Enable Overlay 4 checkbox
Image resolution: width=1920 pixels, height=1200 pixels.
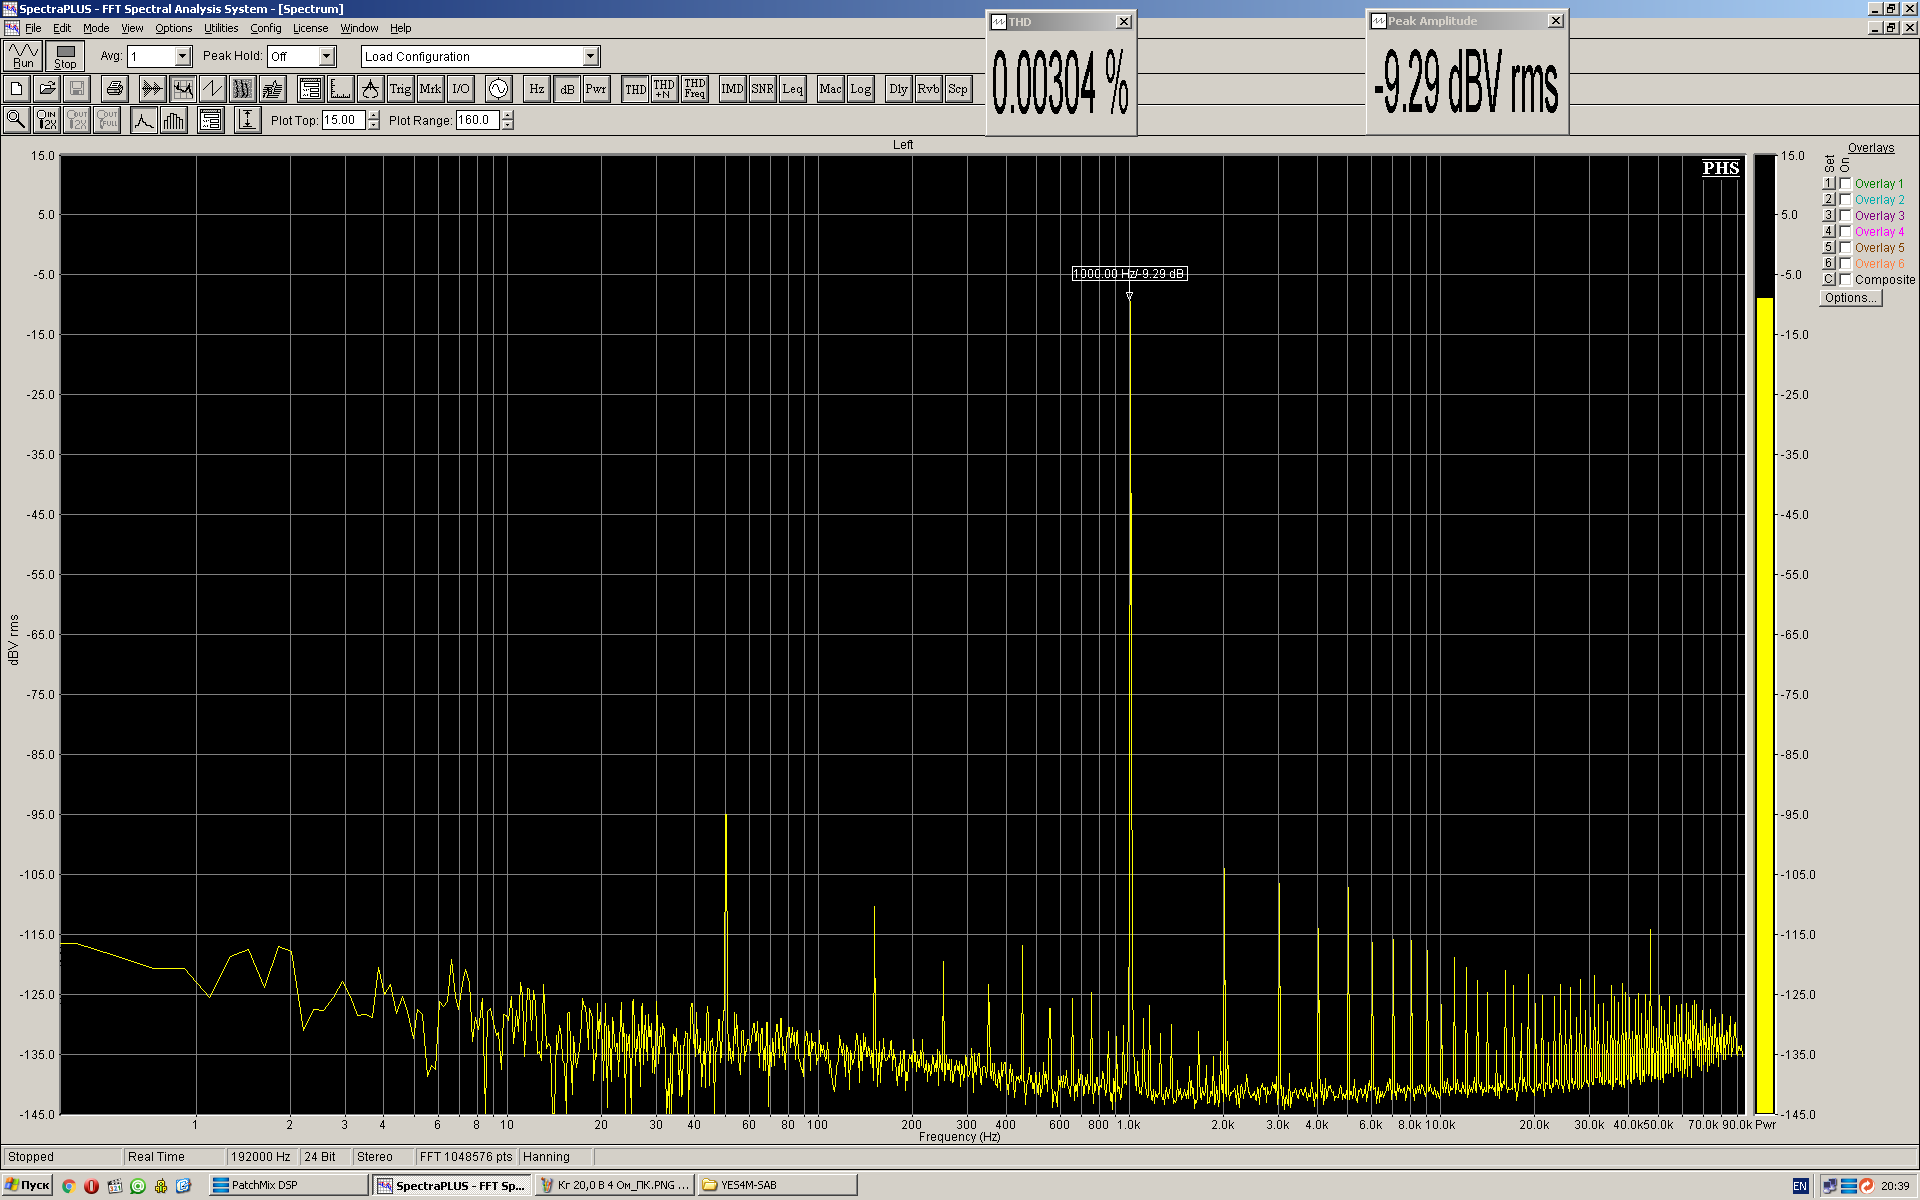1845,231
